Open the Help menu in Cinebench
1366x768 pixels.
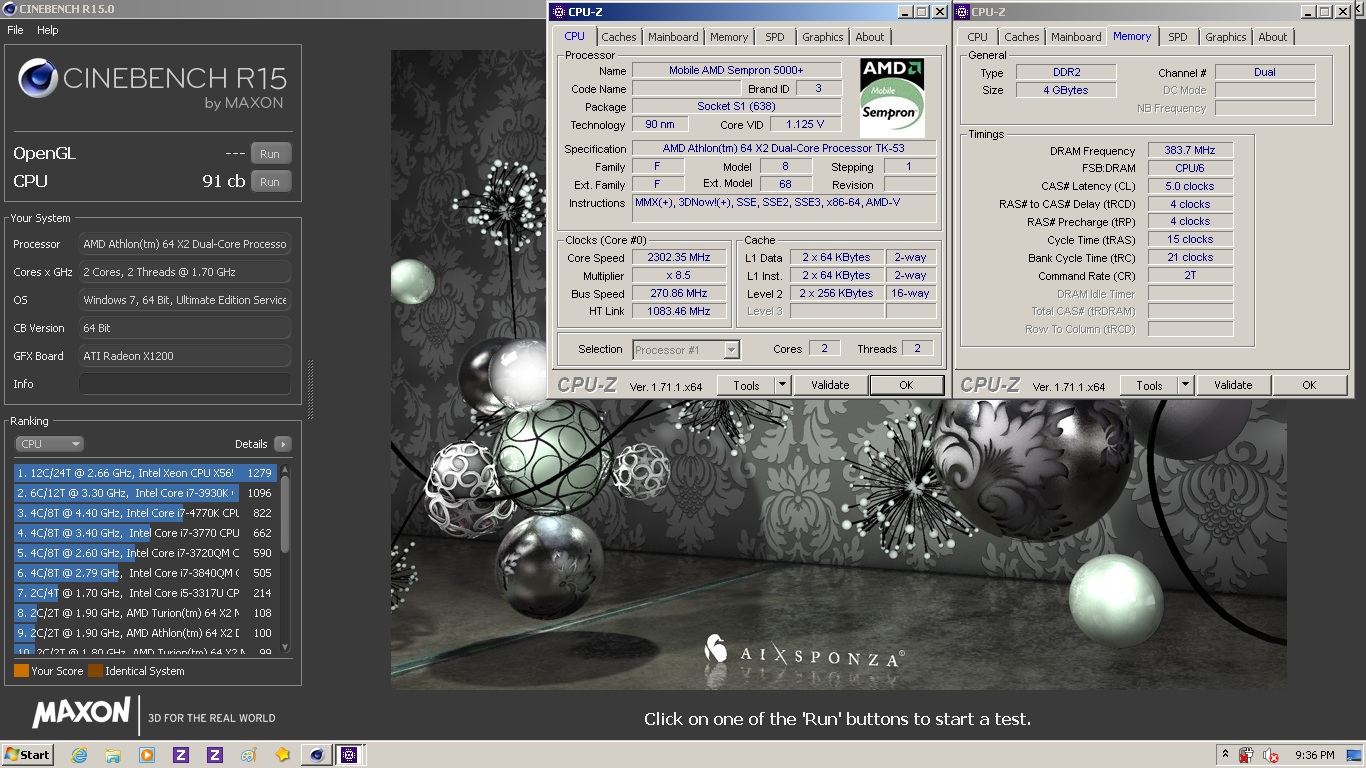pos(48,30)
